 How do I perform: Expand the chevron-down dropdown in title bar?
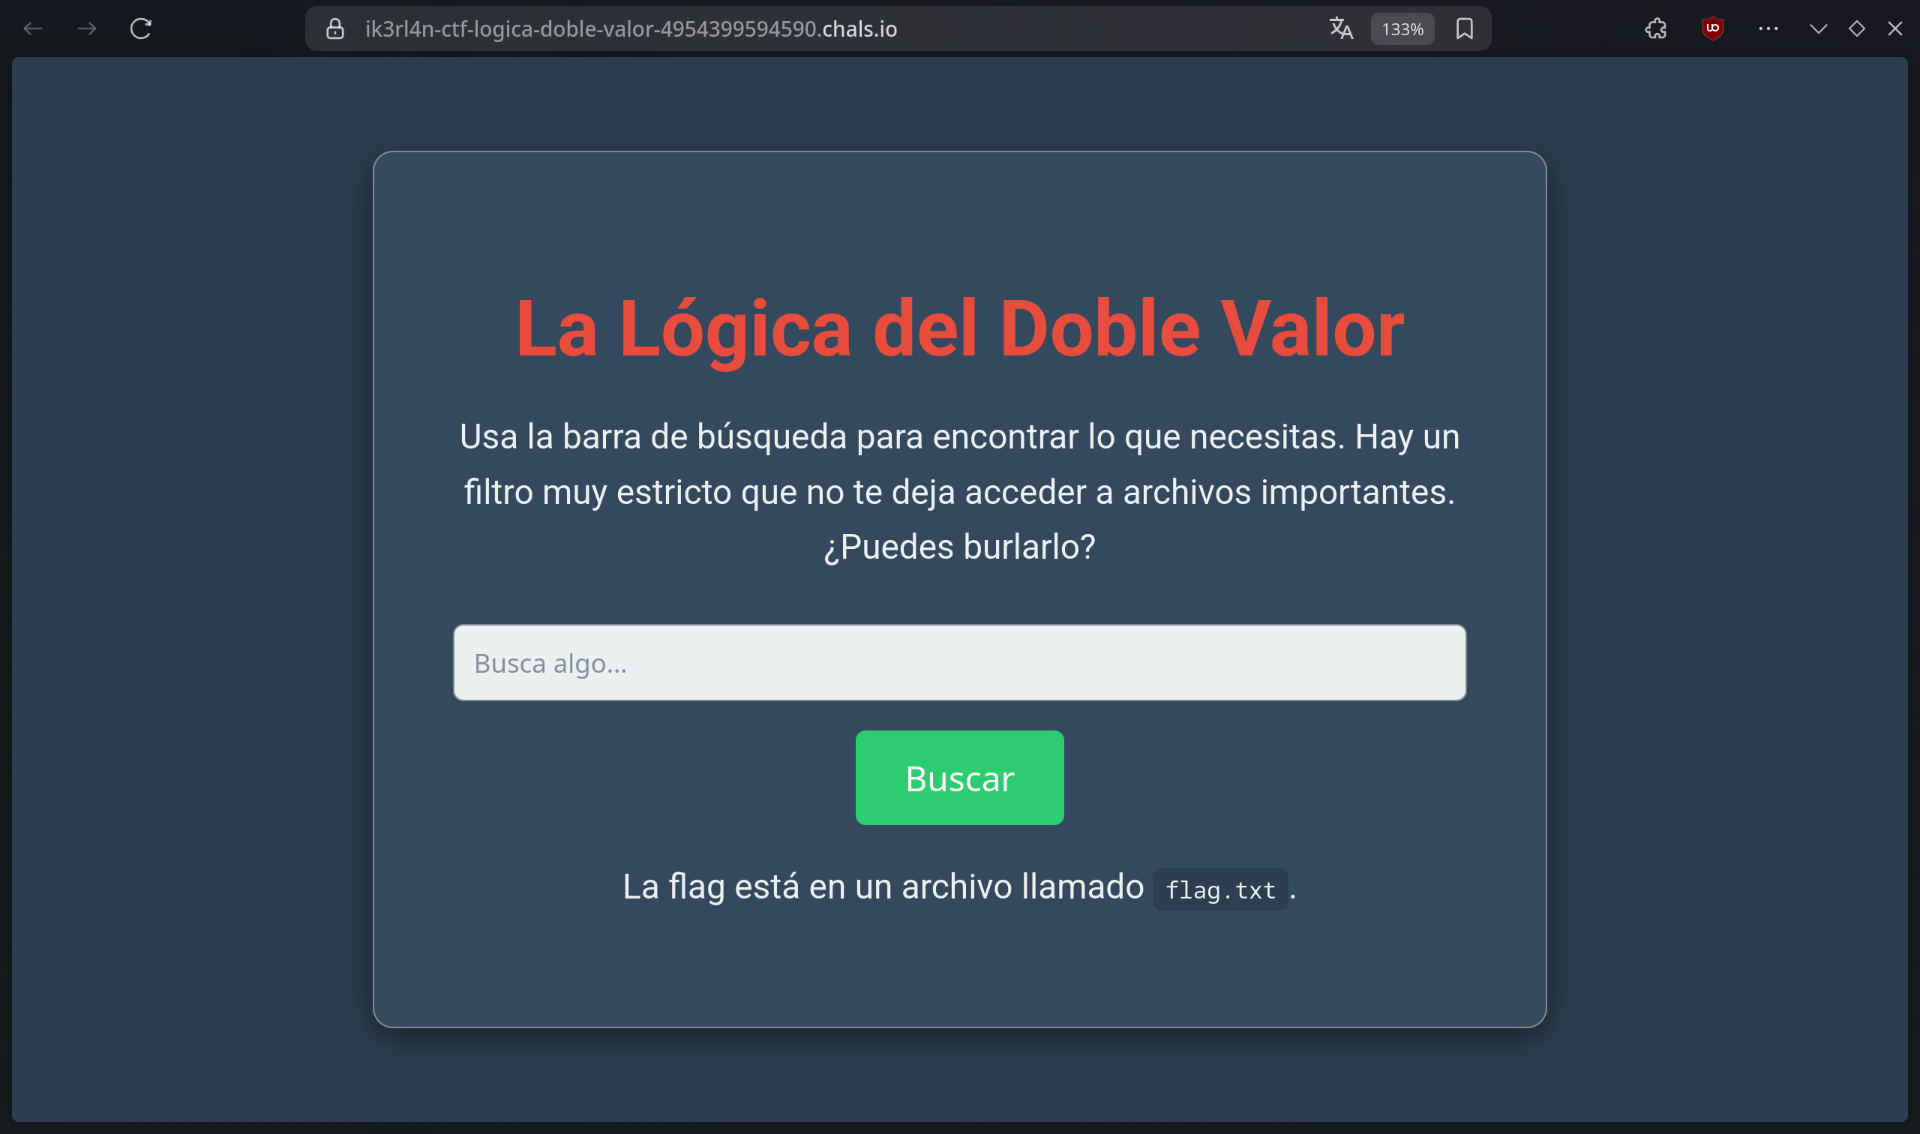coord(1818,29)
